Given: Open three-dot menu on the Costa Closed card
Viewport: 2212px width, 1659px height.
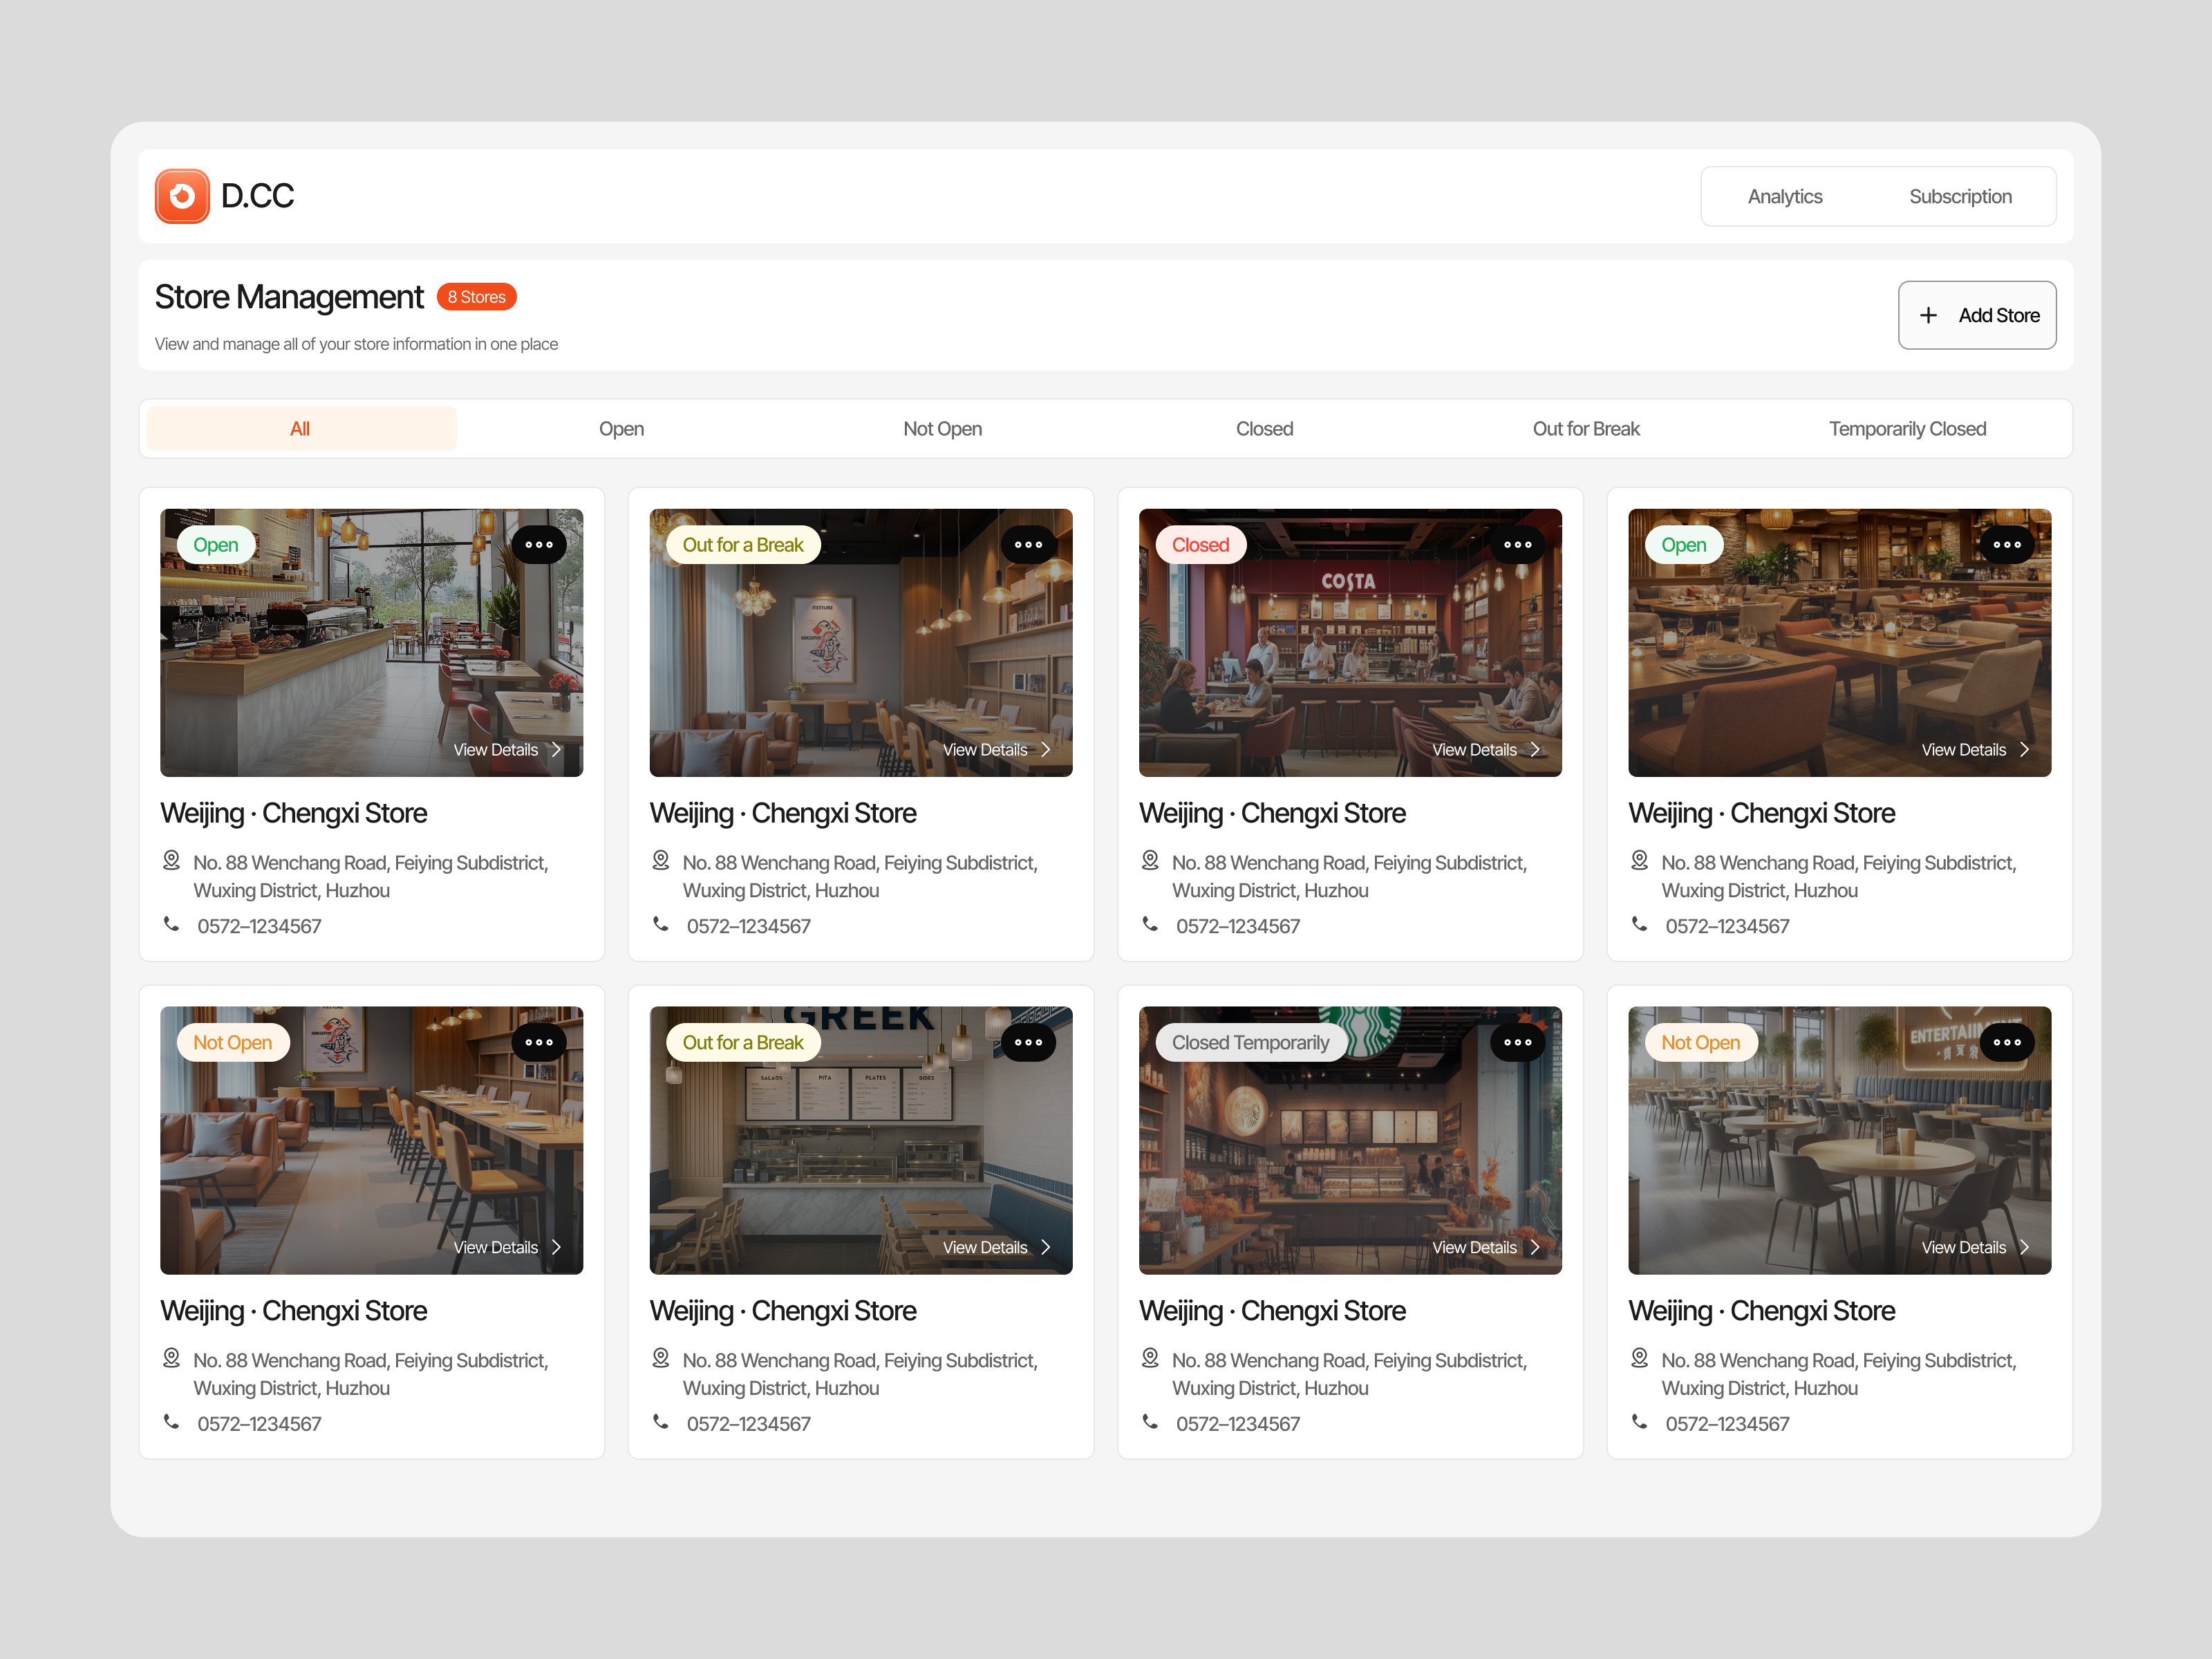Looking at the screenshot, I should pyautogui.click(x=1517, y=545).
